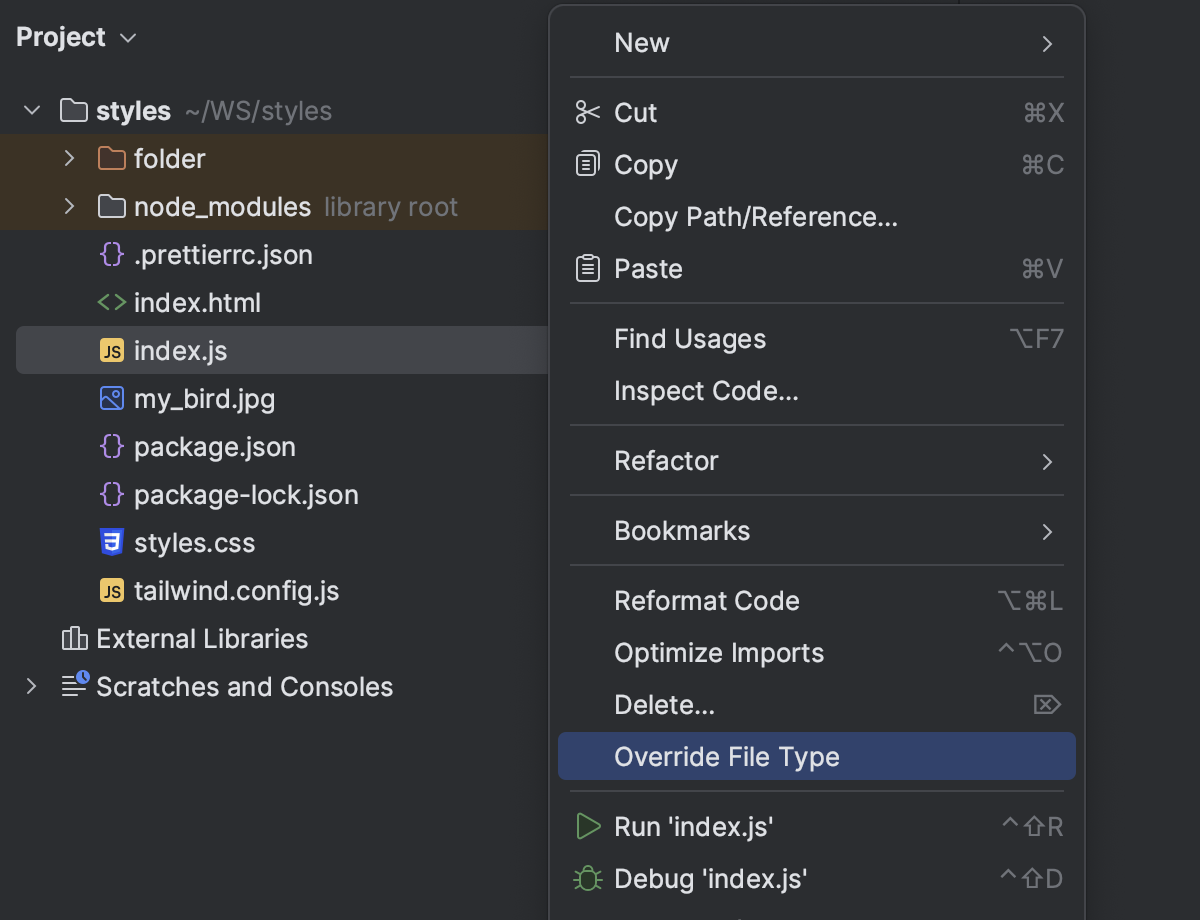Click the JavaScript file icon next to index.js
The image size is (1200, 920).
tap(111, 351)
